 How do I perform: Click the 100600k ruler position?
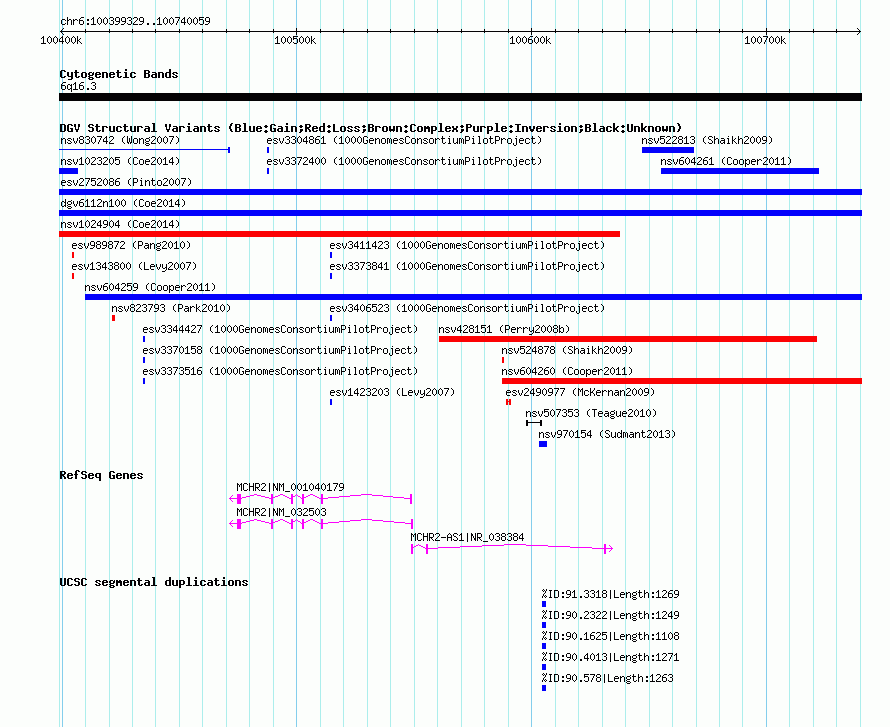point(530,40)
